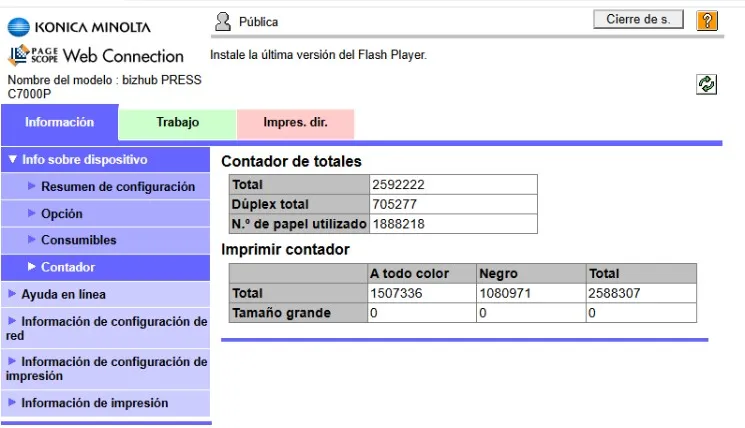This screenshot has width=745, height=428.
Task: Select Opción in the sidebar menu
Action: (x=62, y=214)
